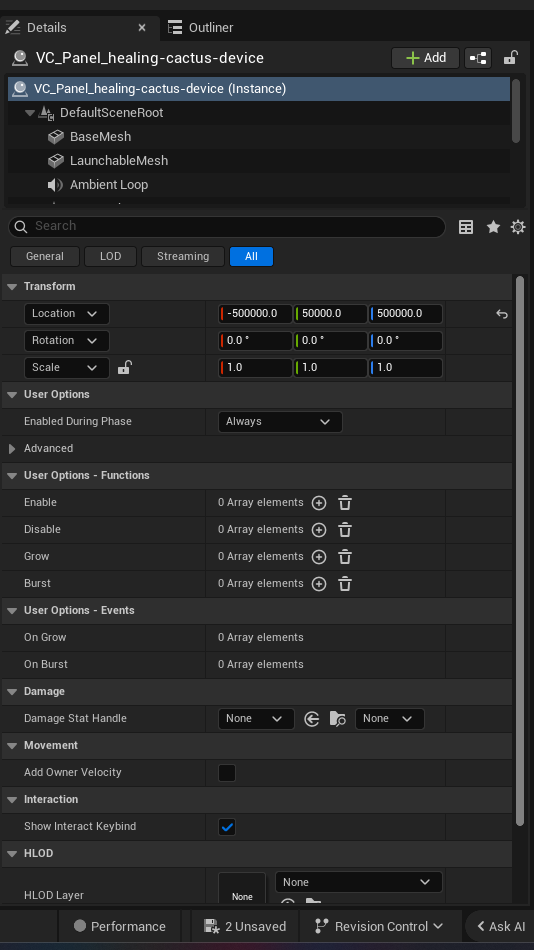Click Location X field -500000.0

(x=255, y=314)
